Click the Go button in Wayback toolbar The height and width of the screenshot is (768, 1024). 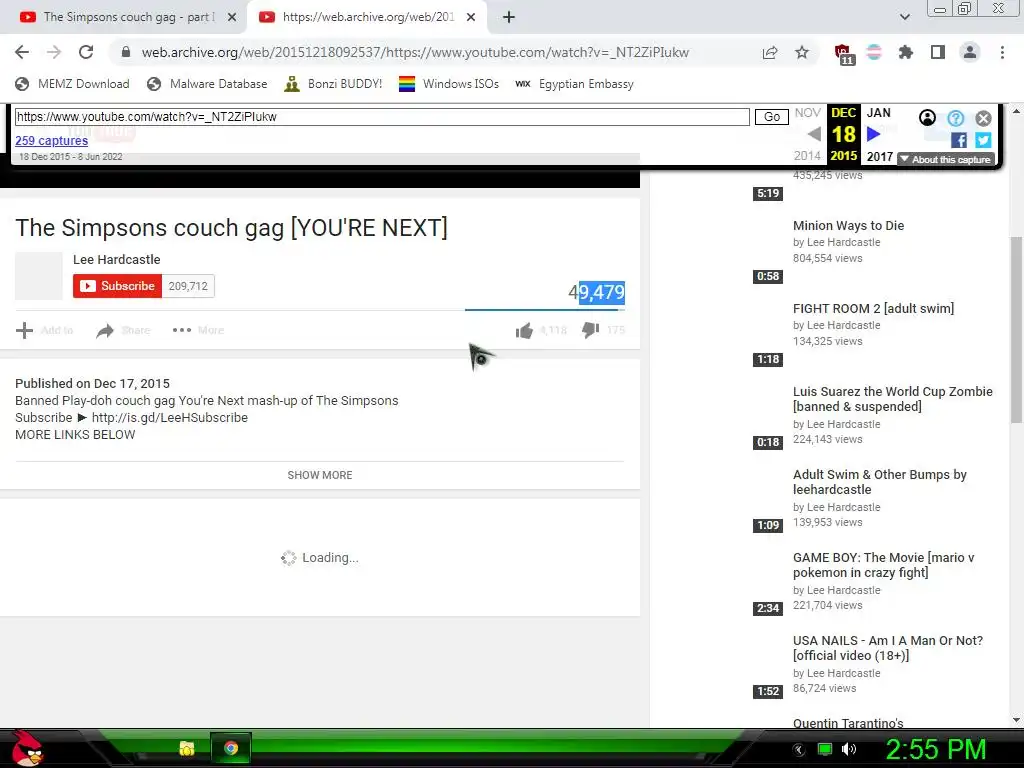[x=771, y=117]
